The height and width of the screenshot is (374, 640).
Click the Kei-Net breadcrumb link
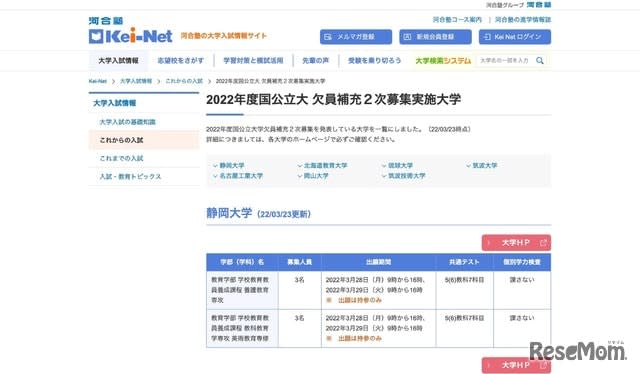click(x=98, y=81)
